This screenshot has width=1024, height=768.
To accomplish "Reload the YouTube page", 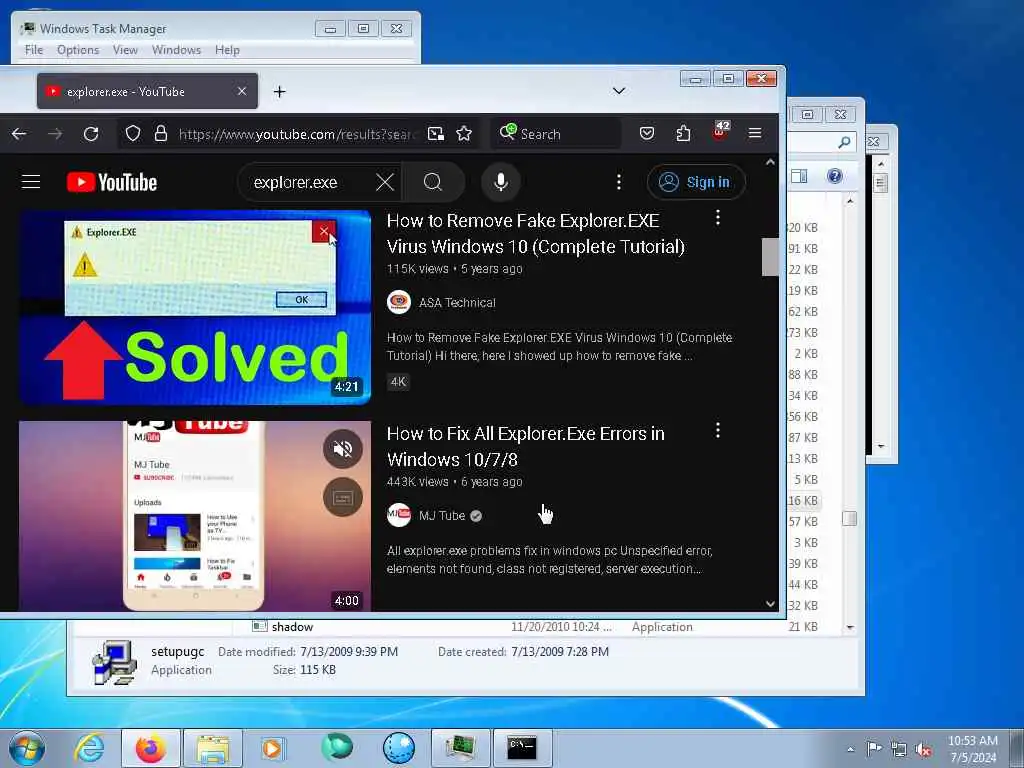I will [91, 134].
